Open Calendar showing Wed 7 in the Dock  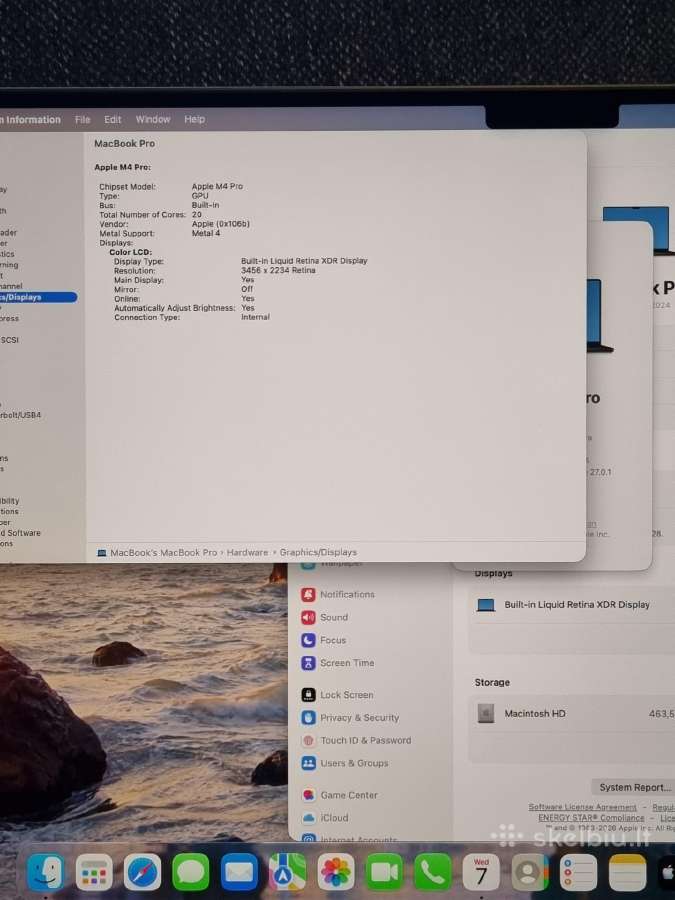481,872
